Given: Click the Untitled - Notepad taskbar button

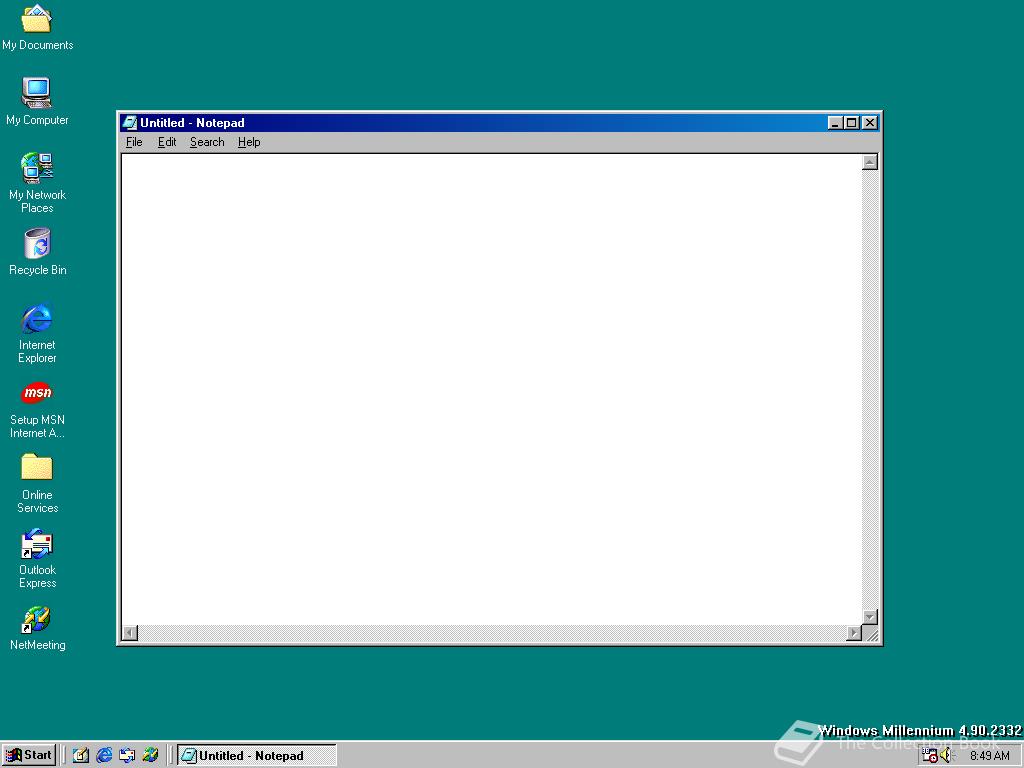Looking at the screenshot, I should tap(255, 755).
